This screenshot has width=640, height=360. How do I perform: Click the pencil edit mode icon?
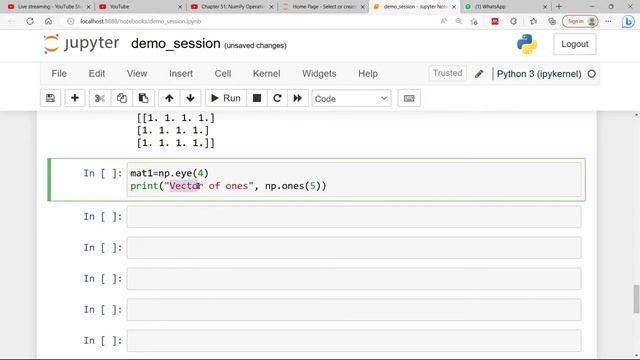[x=479, y=74]
